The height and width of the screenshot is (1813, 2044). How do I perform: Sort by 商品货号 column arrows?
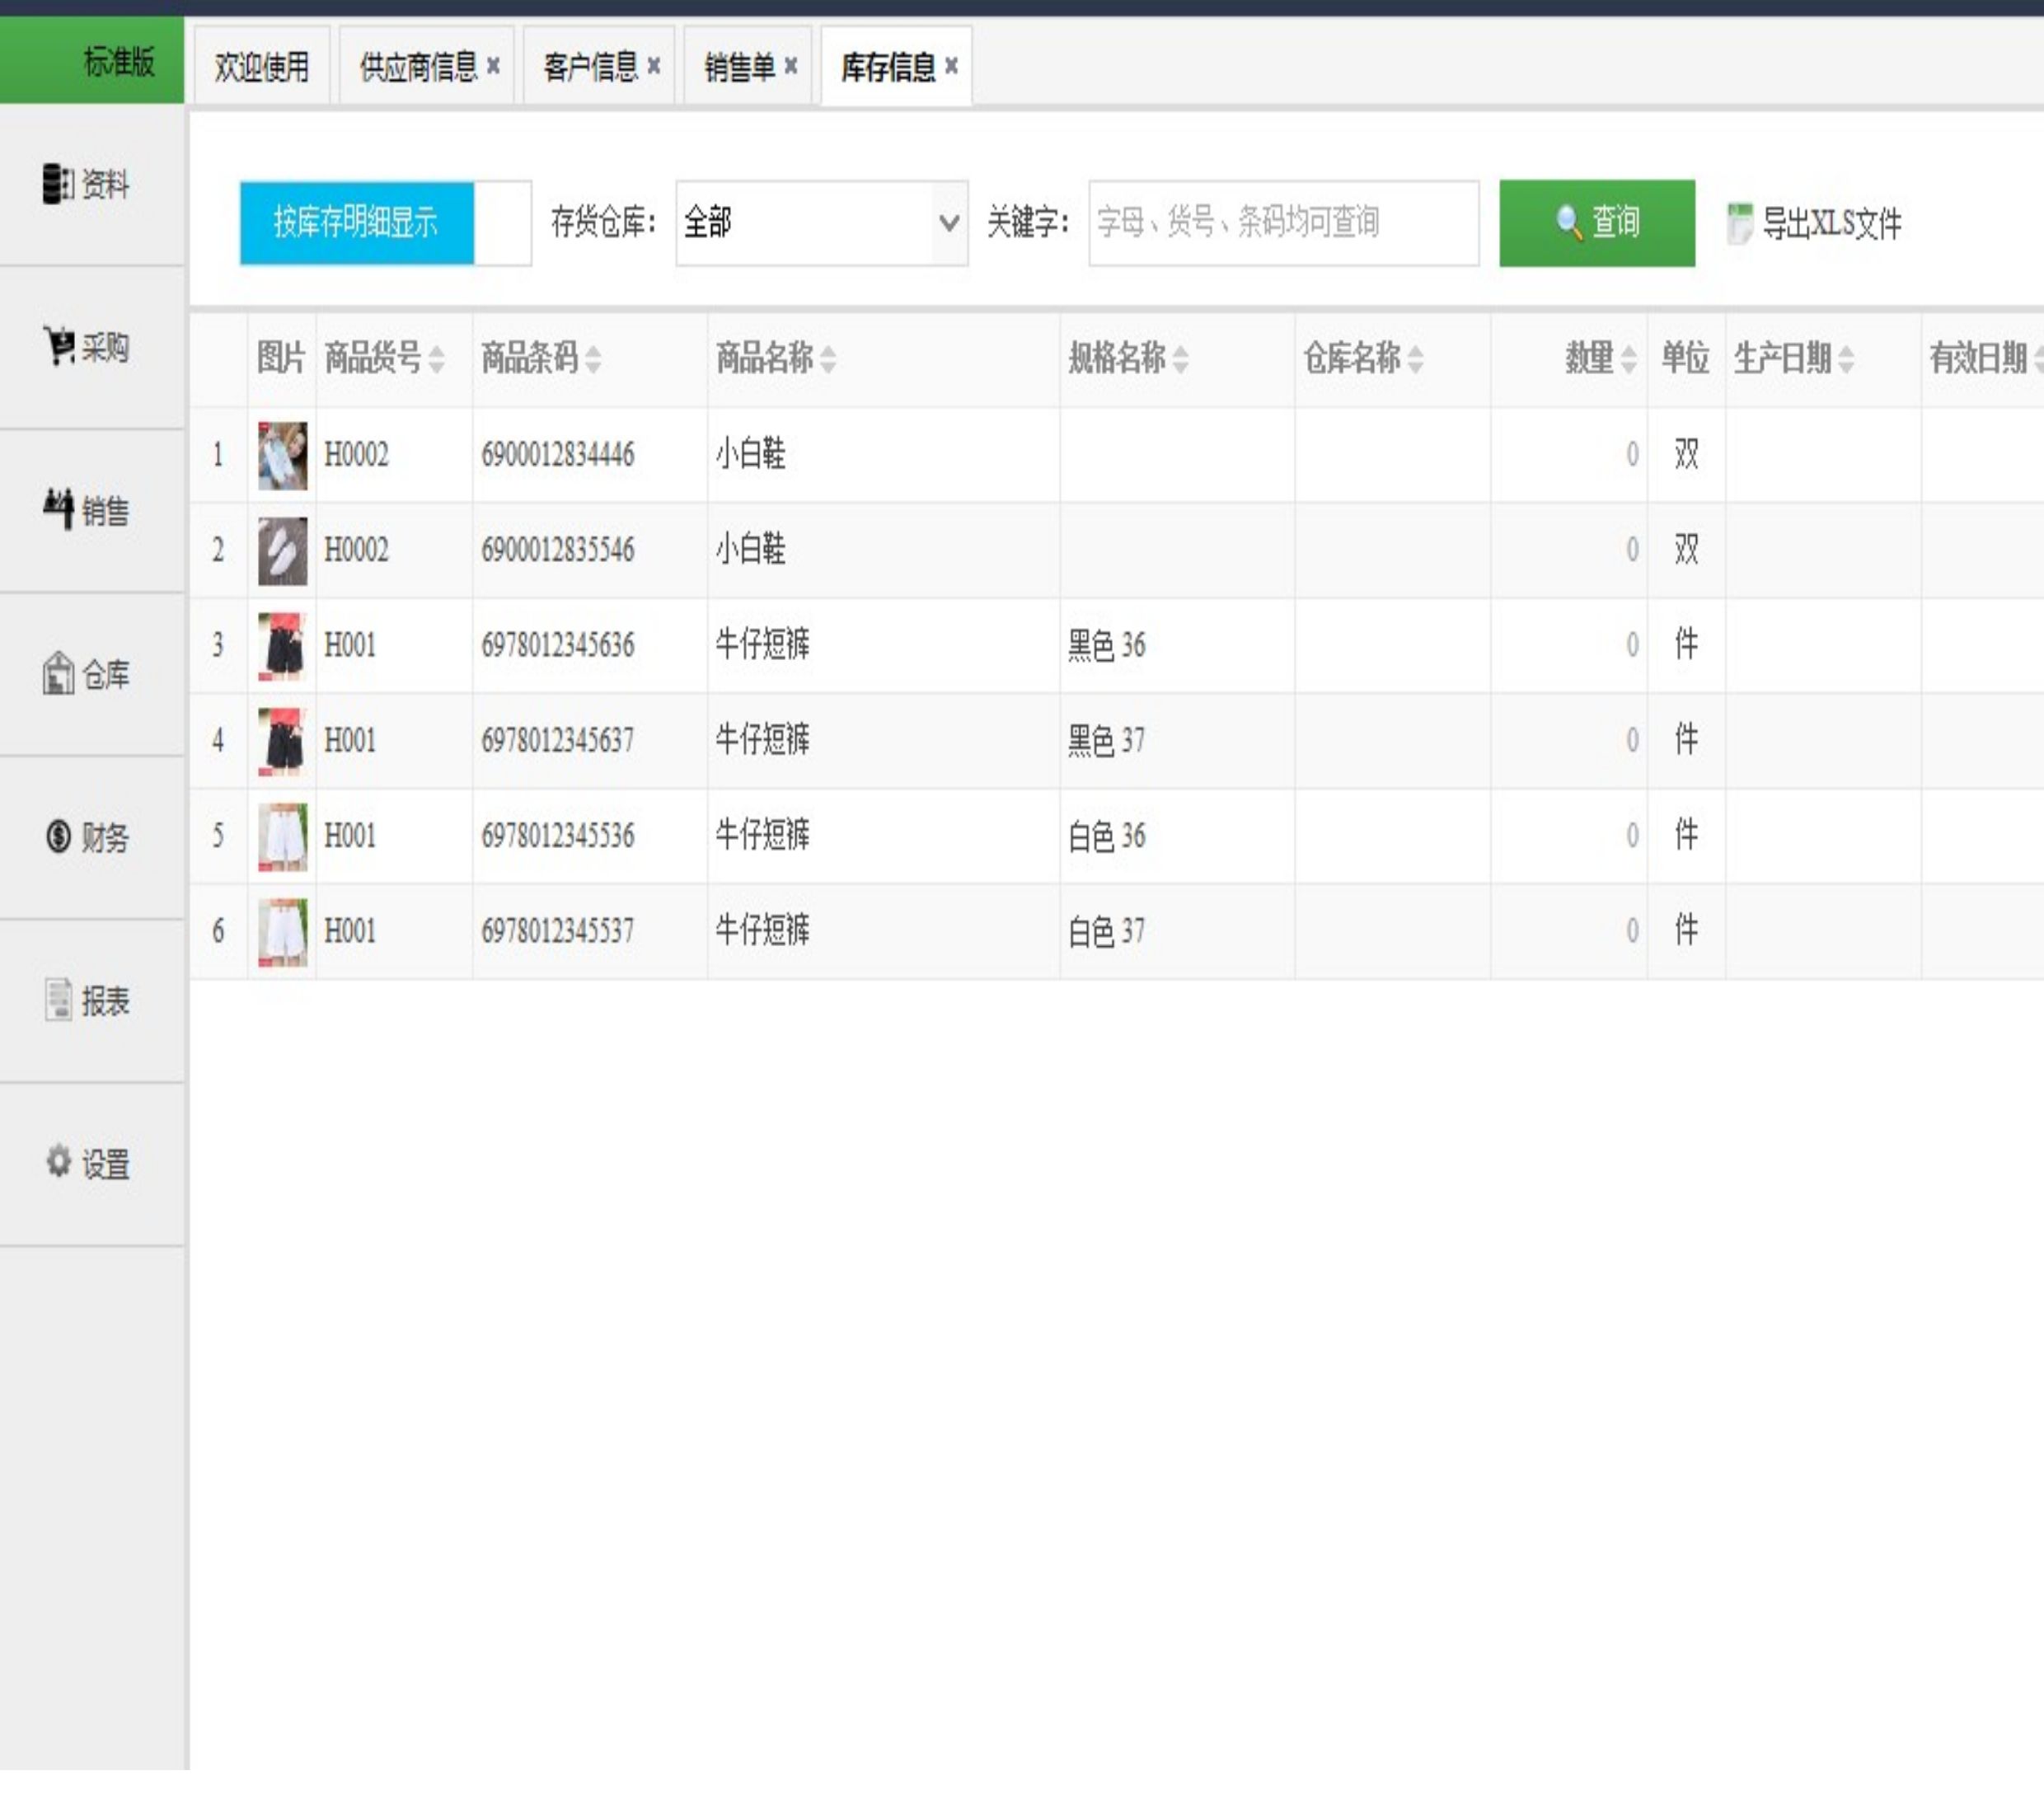point(436,359)
